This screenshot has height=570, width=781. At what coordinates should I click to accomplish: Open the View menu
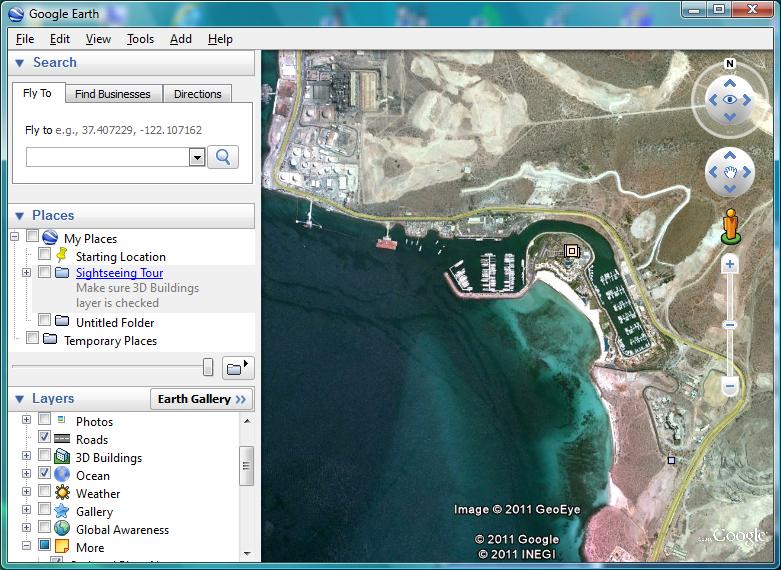(98, 39)
